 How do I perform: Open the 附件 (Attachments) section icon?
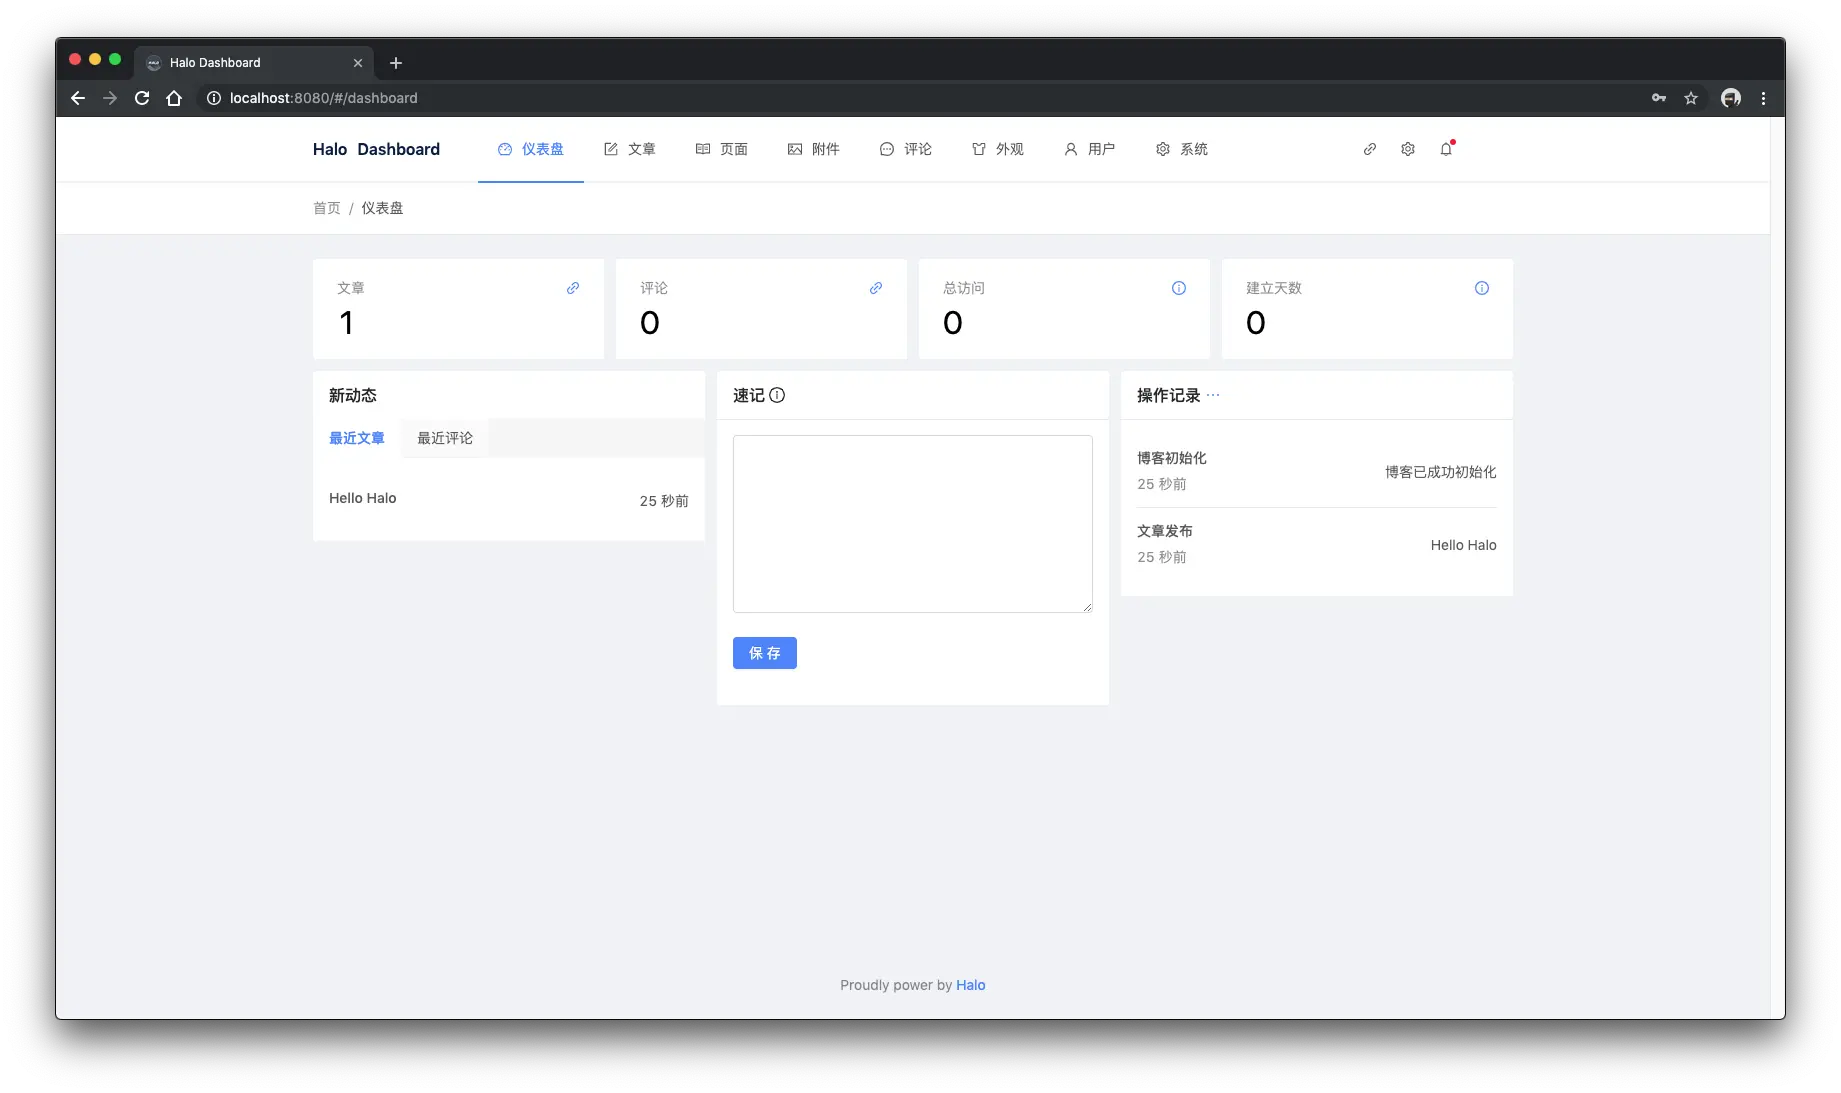[x=794, y=149]
